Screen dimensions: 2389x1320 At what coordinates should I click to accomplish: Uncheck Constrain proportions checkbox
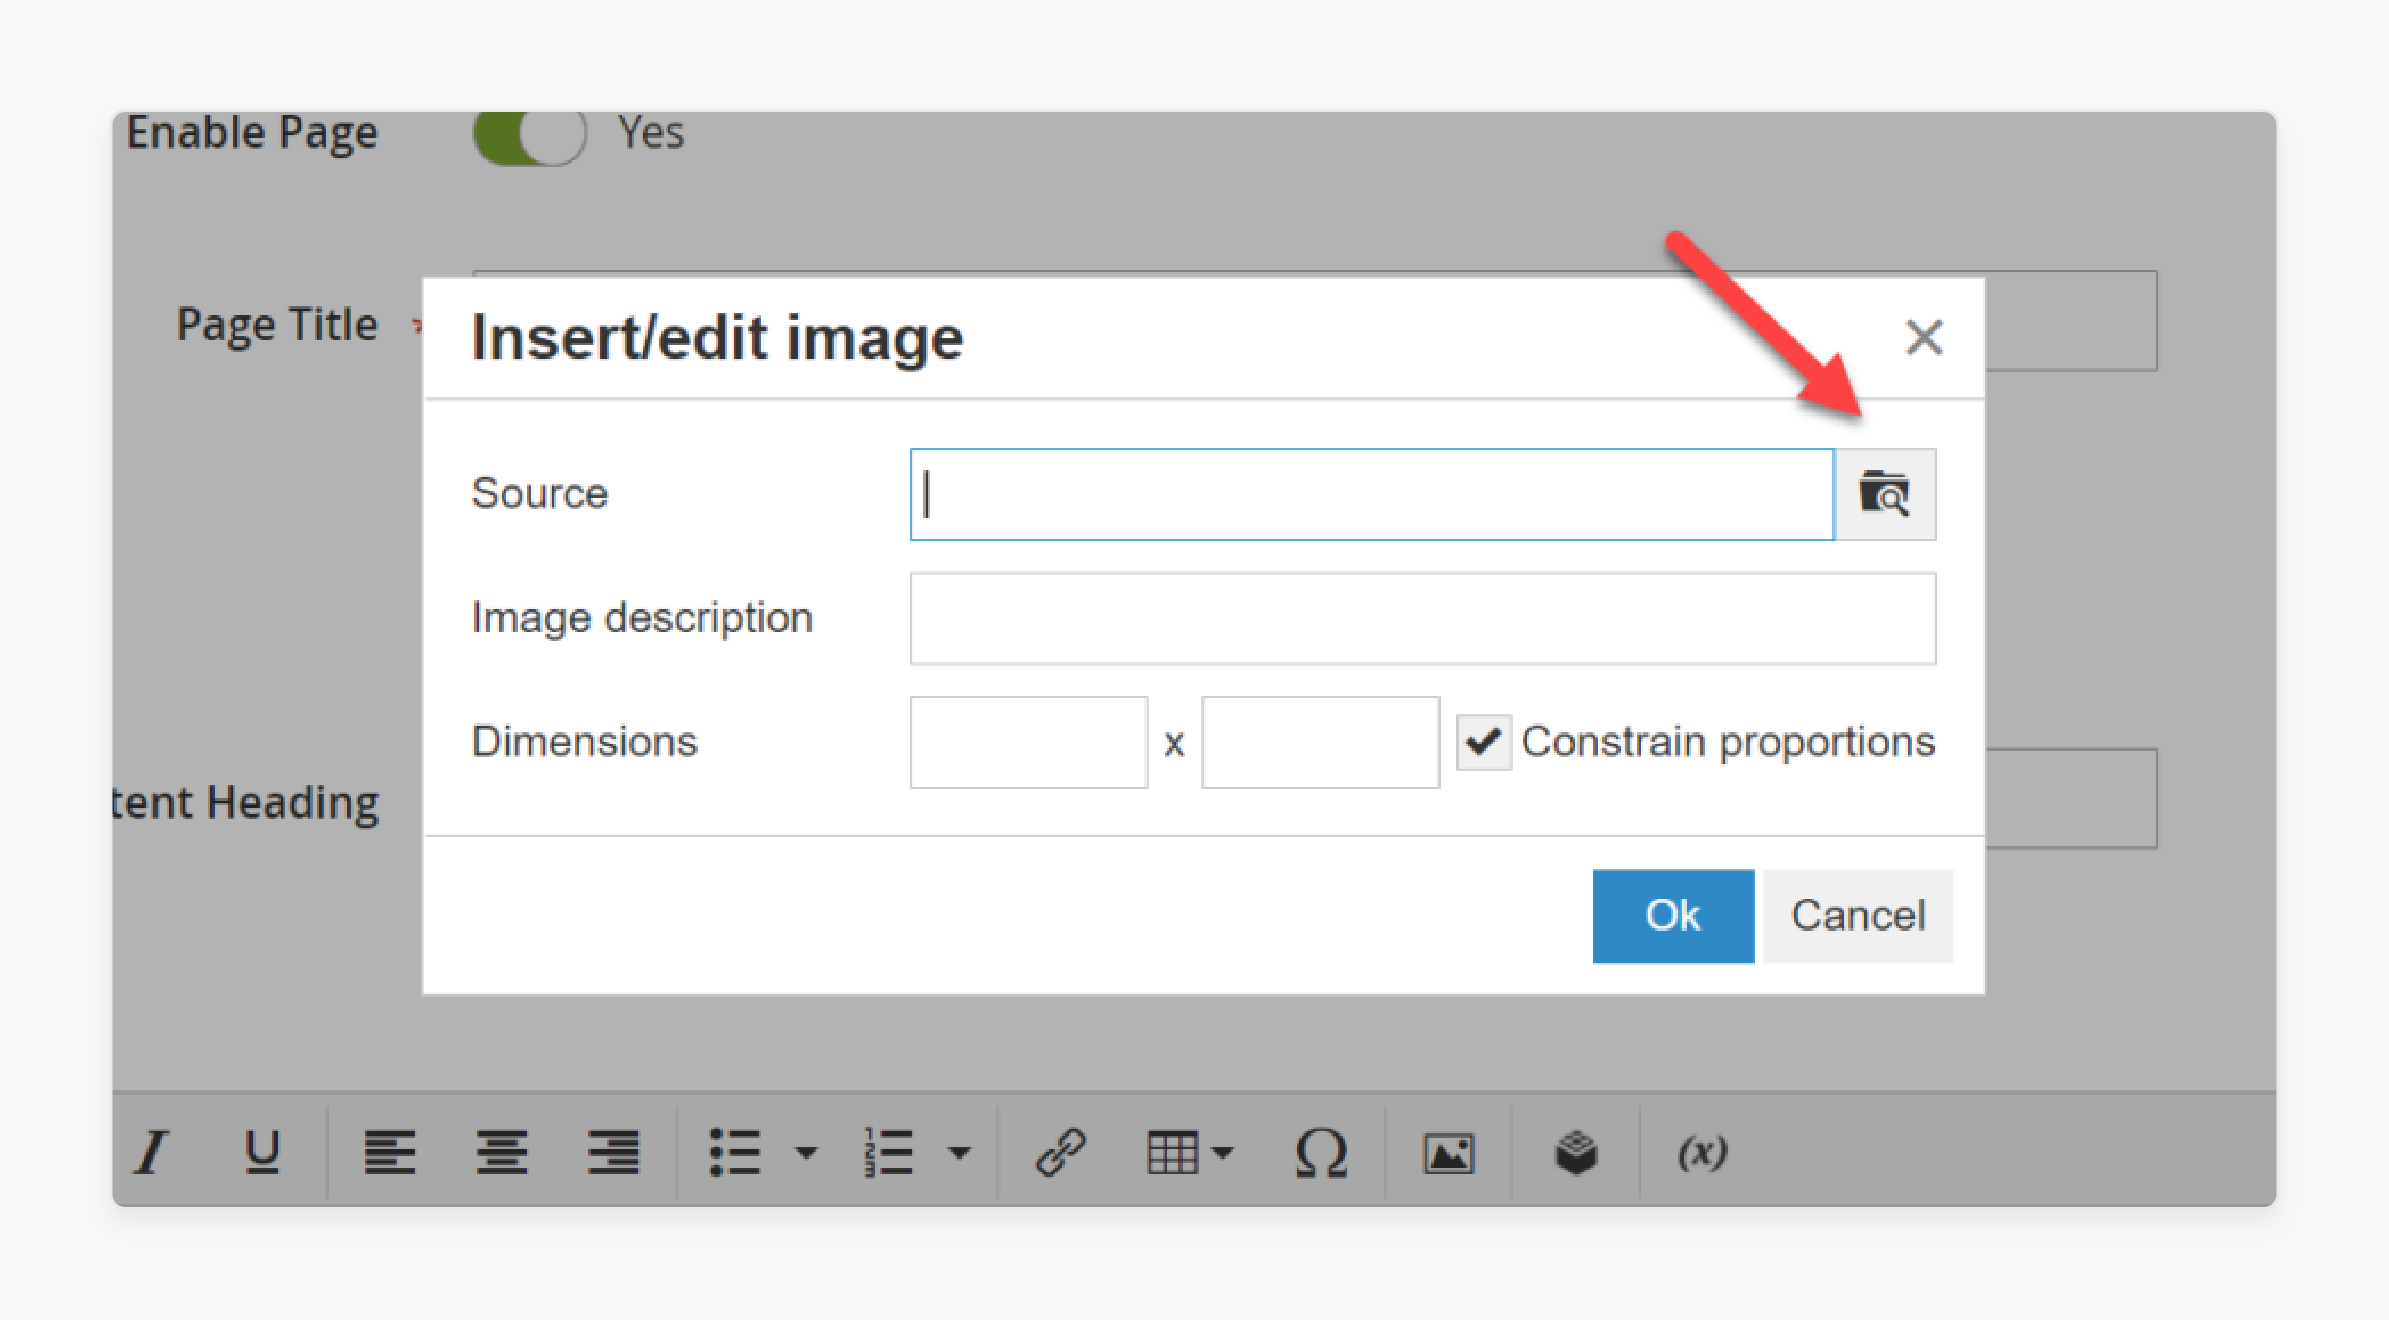coord(1483,742)
